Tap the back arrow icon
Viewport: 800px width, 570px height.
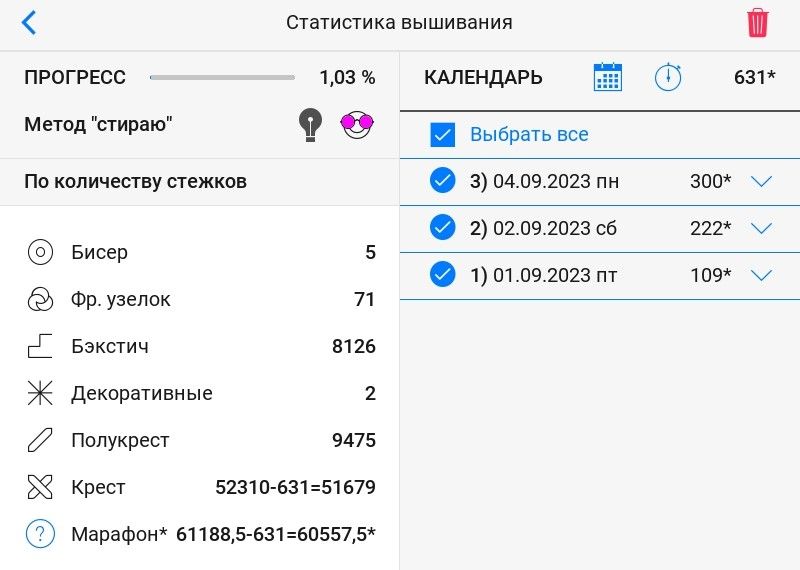tap(29, 23)
